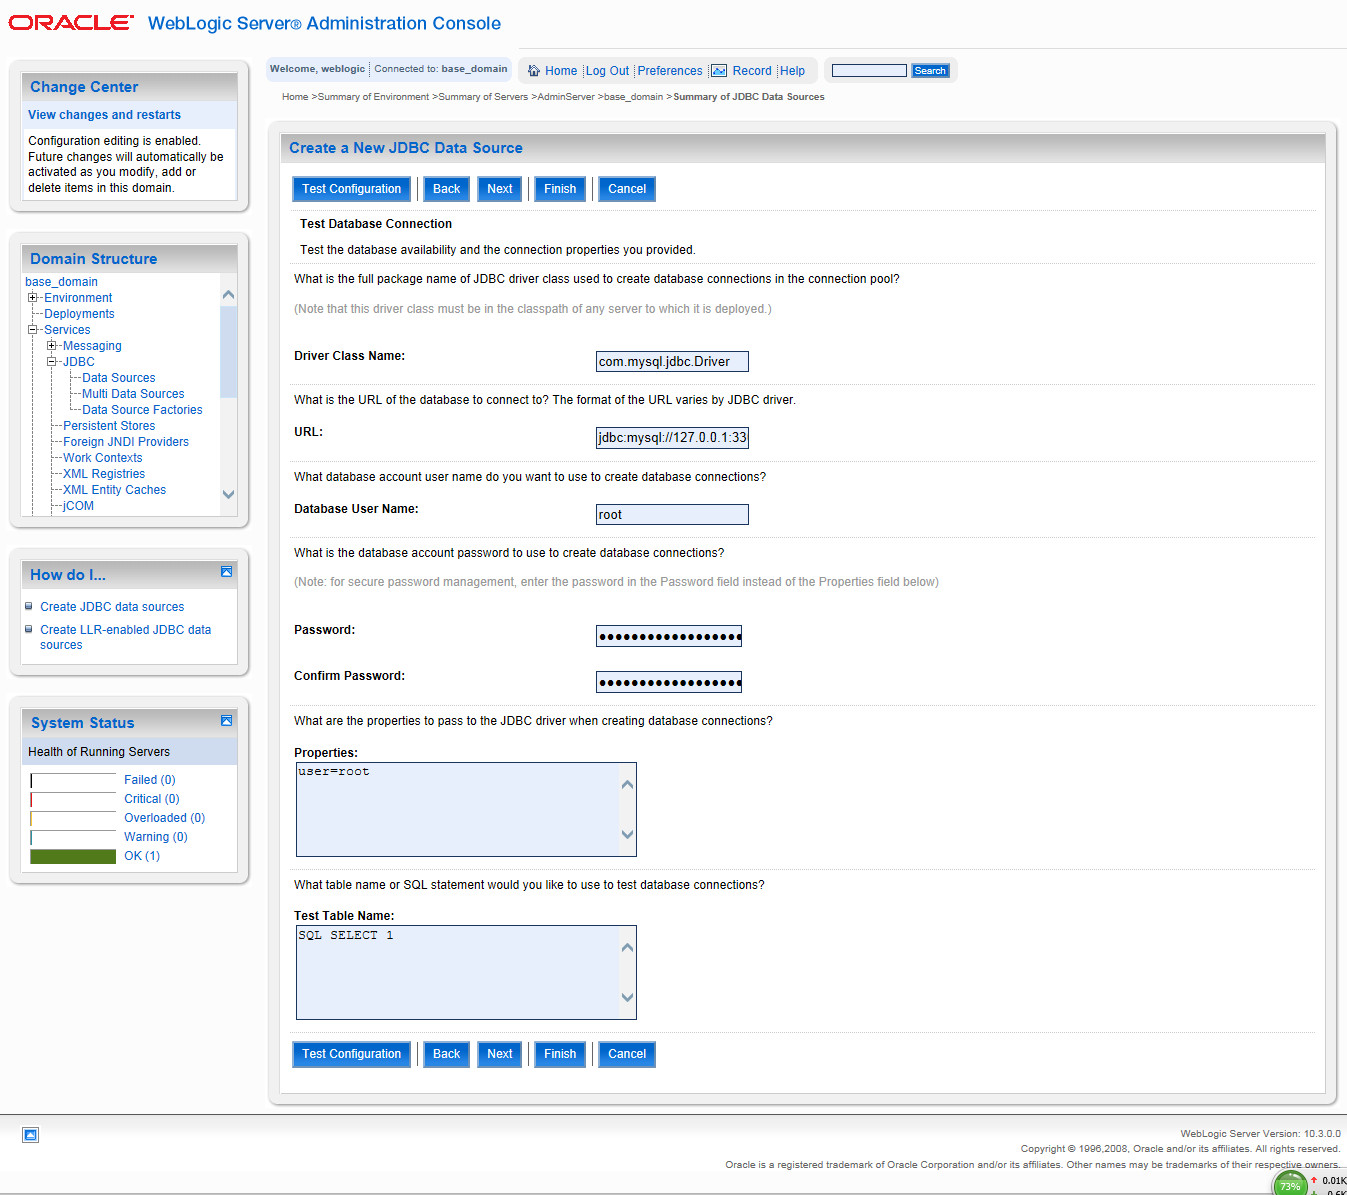The height and width of the screenshot is (1195, 1347).
Task: Click Test Table Name scroll up arrow
Action: [627, 947]
